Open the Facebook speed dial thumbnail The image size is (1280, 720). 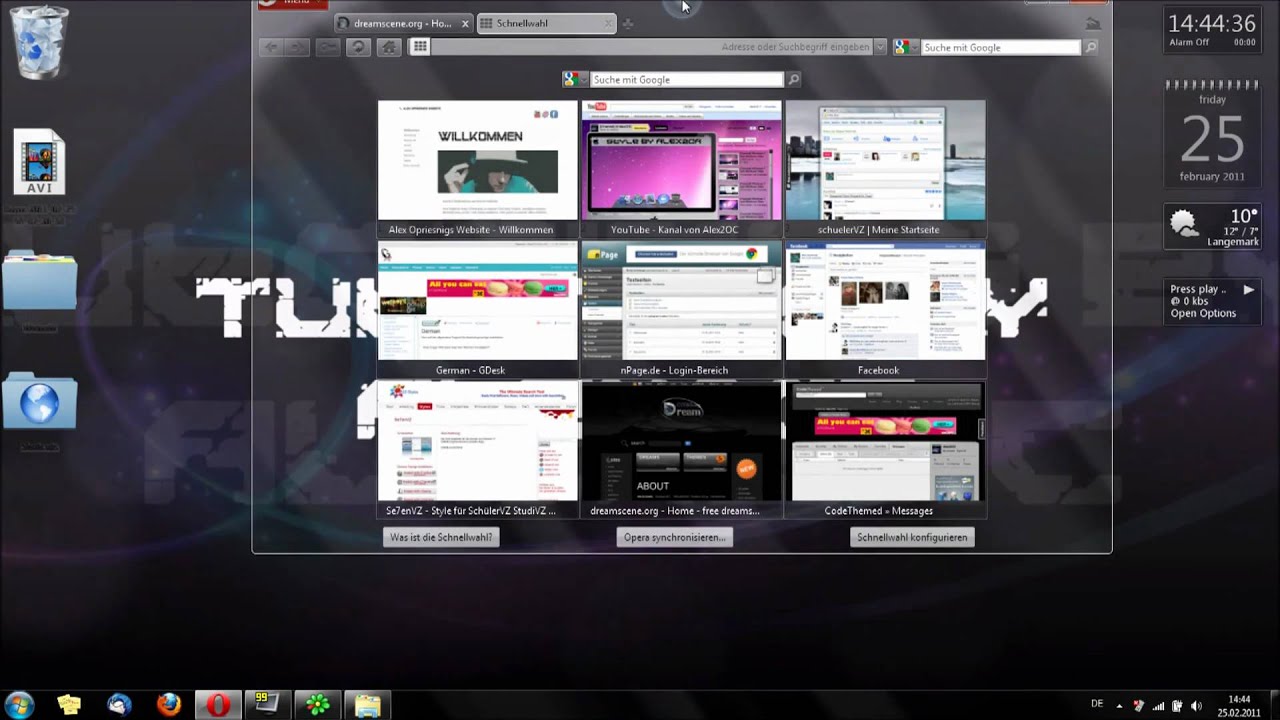tap(885, 309)
